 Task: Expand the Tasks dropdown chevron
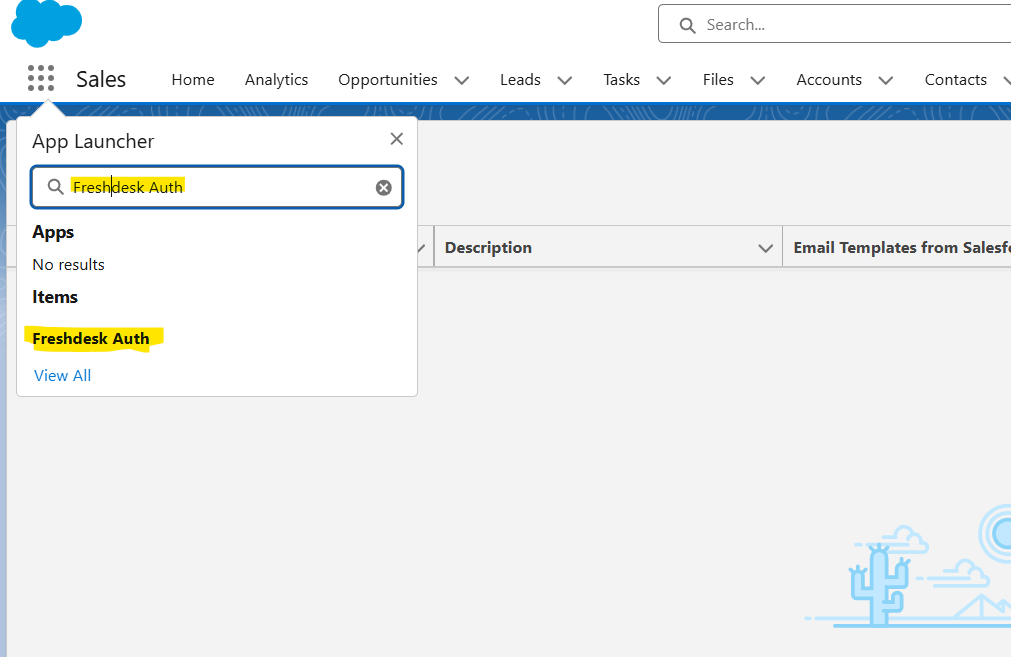[x=664, y=81]
